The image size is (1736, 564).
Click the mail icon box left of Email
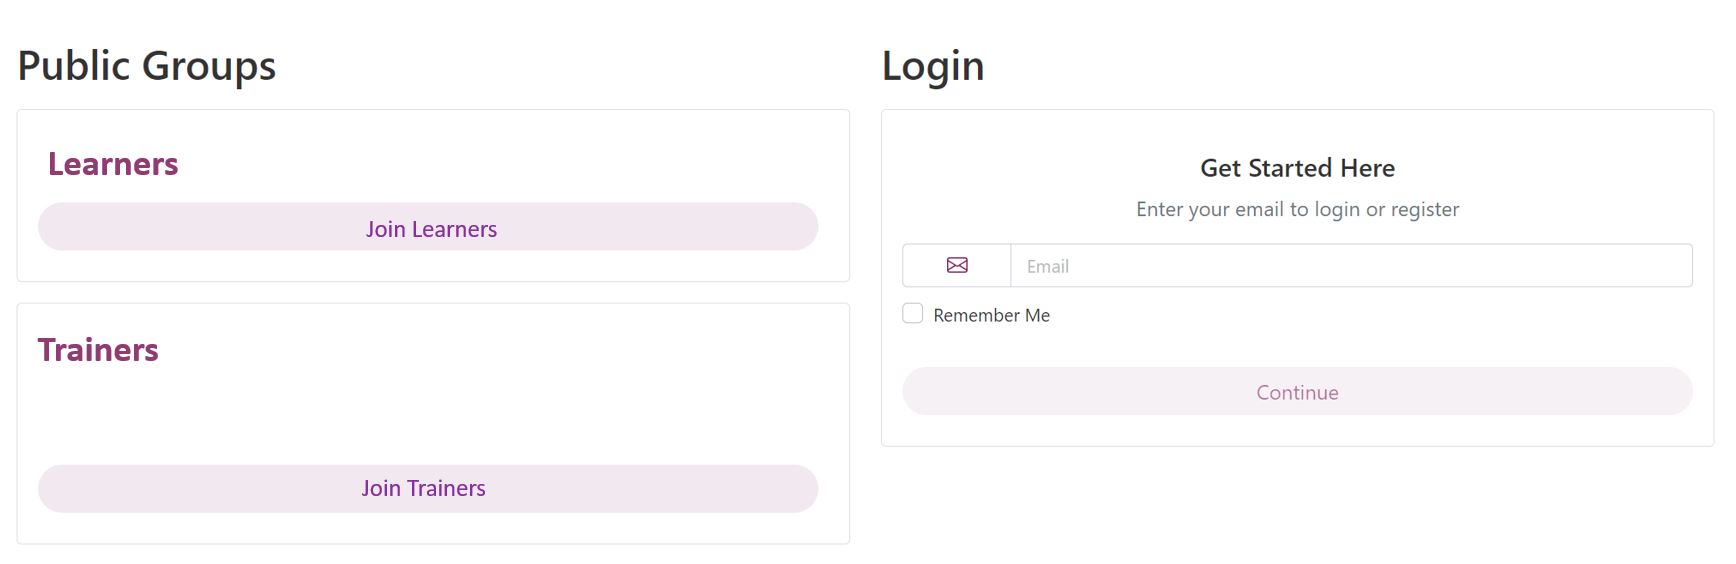pos(957,266)
